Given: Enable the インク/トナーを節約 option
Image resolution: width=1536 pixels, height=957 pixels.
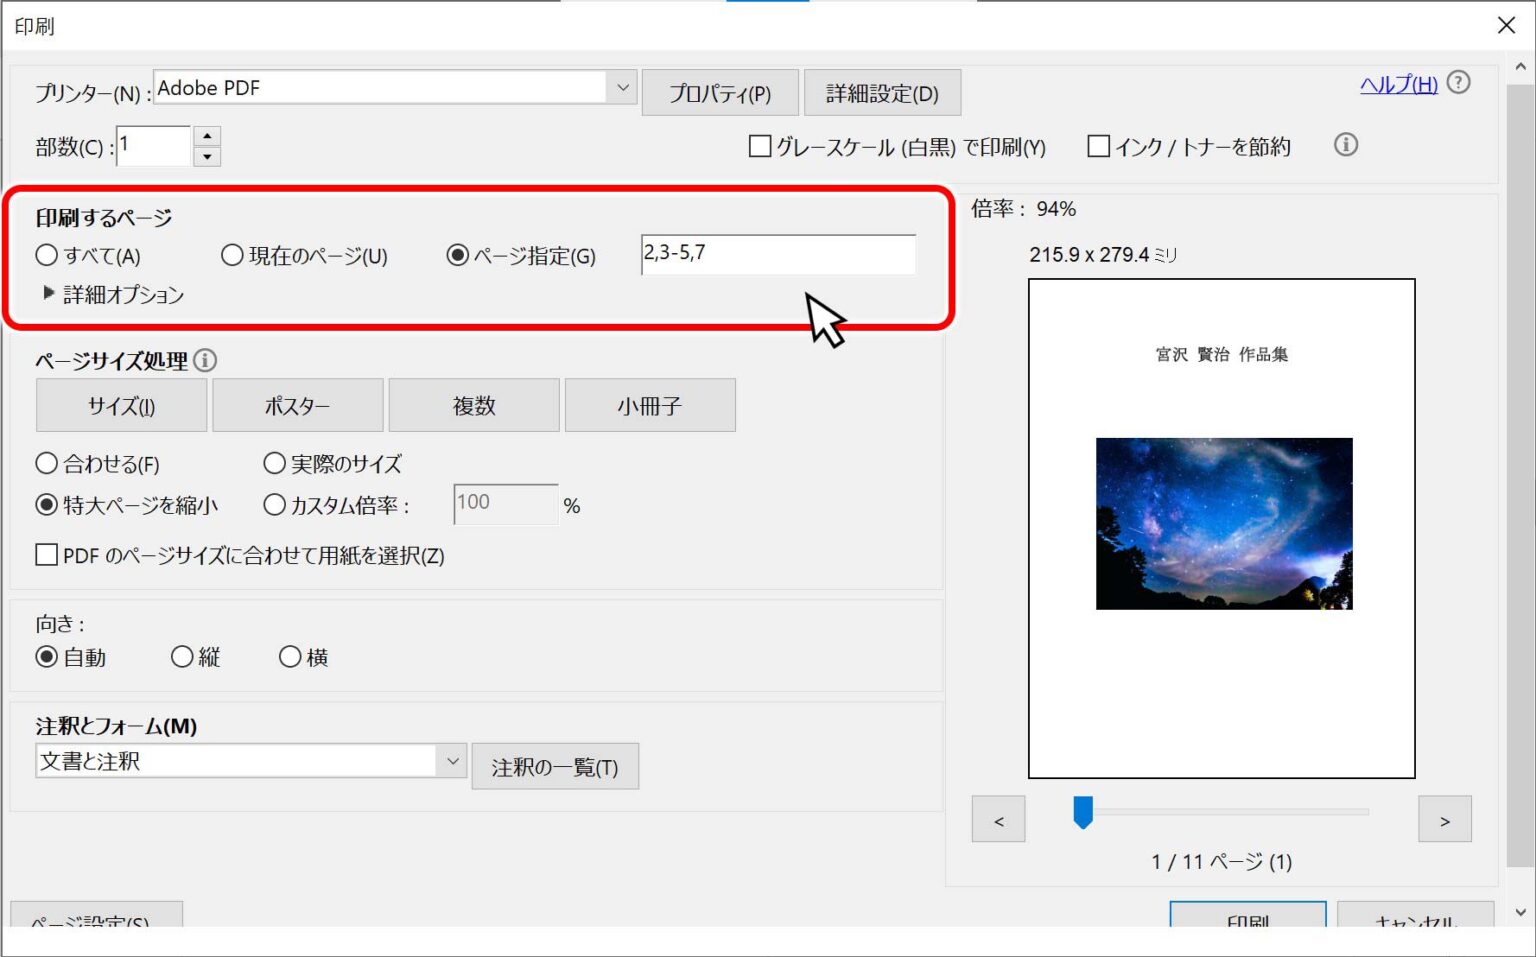Looking at the screenshot, I should click(x=1098, y=146).
